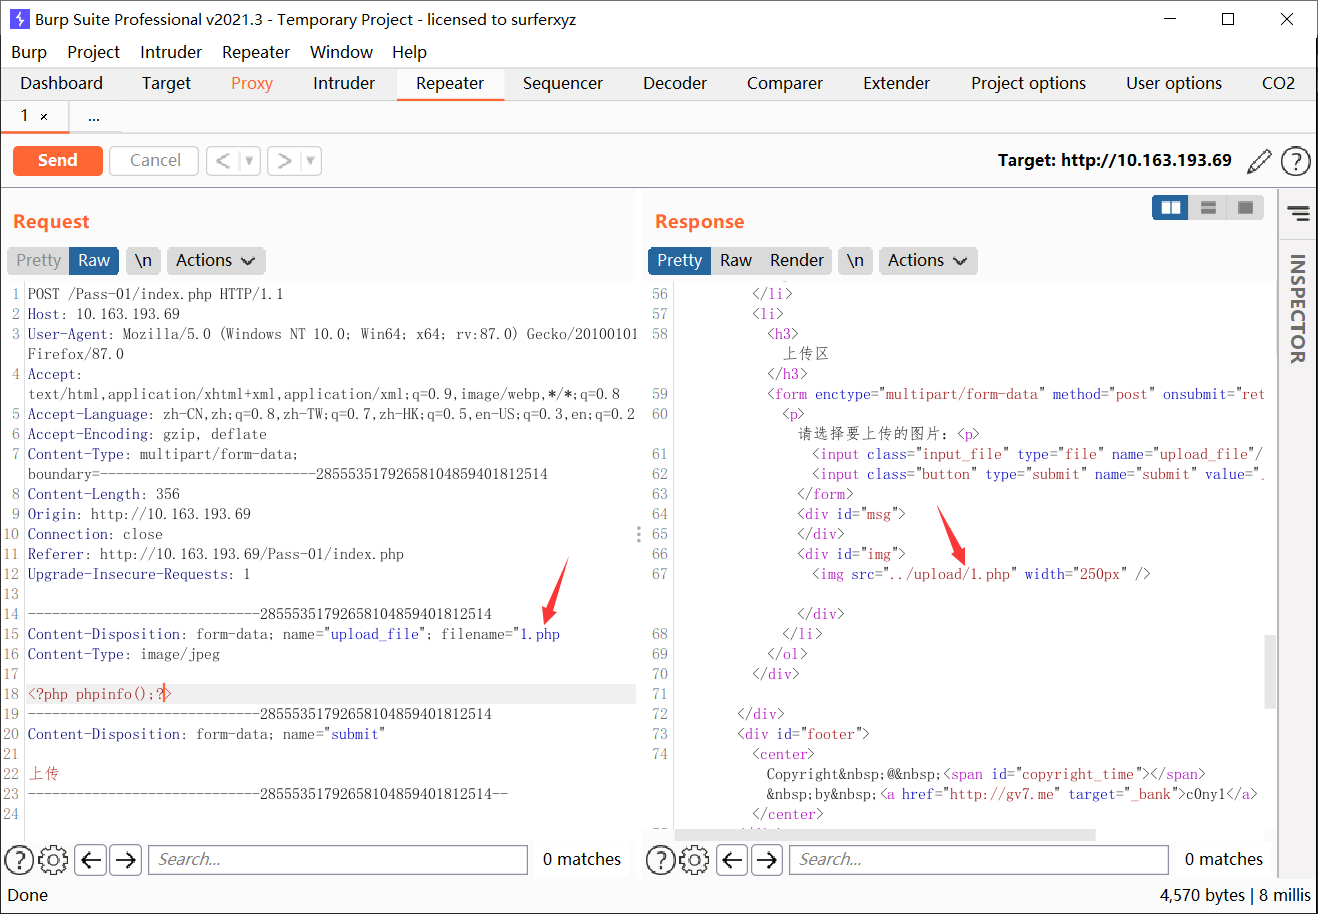Switch to the Decoder tab
The height and width of the screenshot is (914, 1318).
(675, 83)
